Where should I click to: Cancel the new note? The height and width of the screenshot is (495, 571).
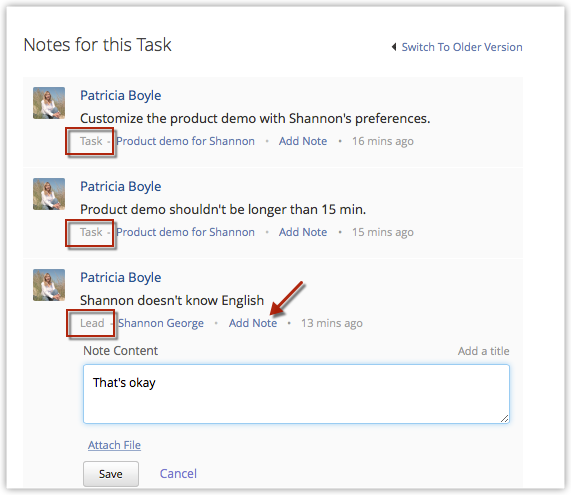coord(178,474)
